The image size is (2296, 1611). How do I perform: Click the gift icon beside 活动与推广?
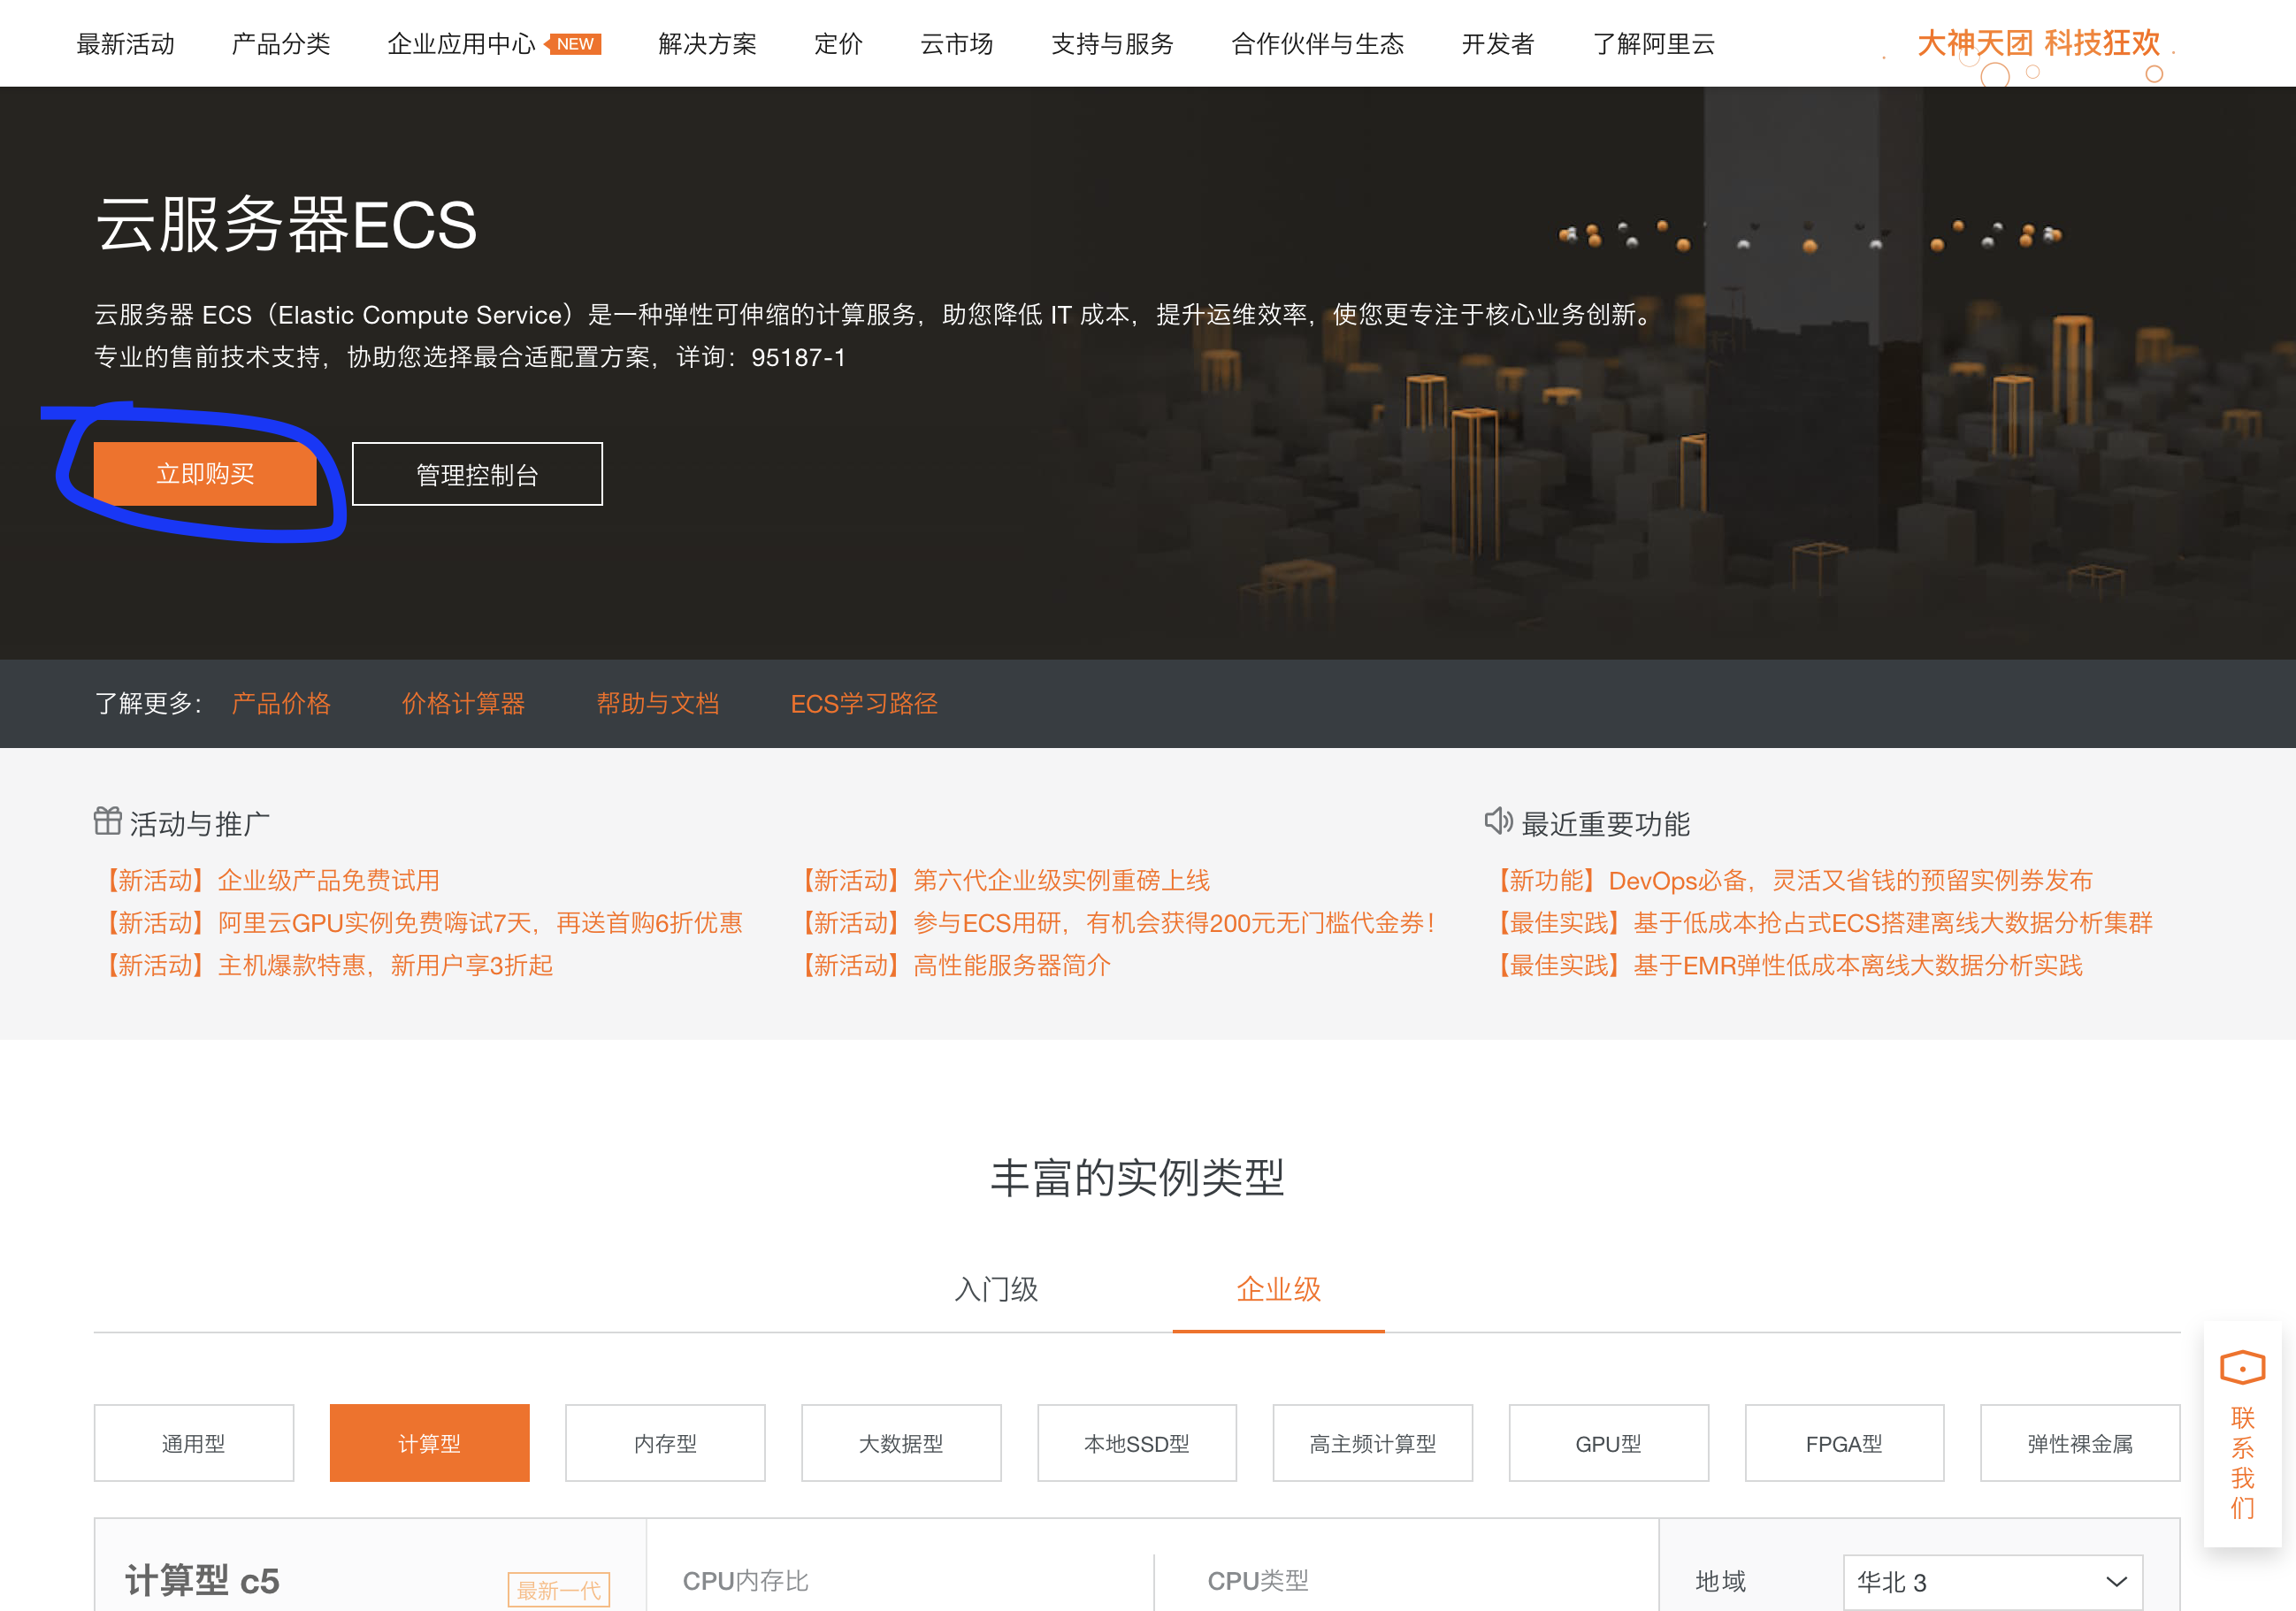coord(108,820)
